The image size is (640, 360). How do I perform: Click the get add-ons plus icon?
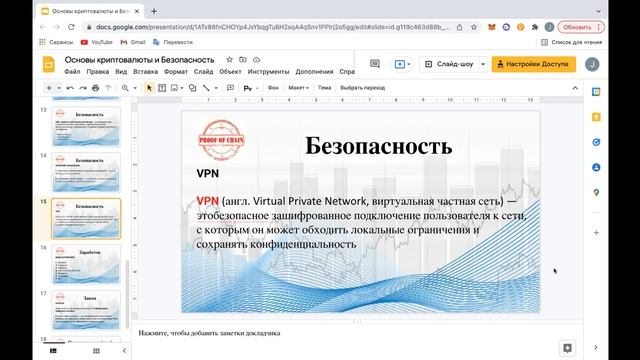[x=596, y=233]
